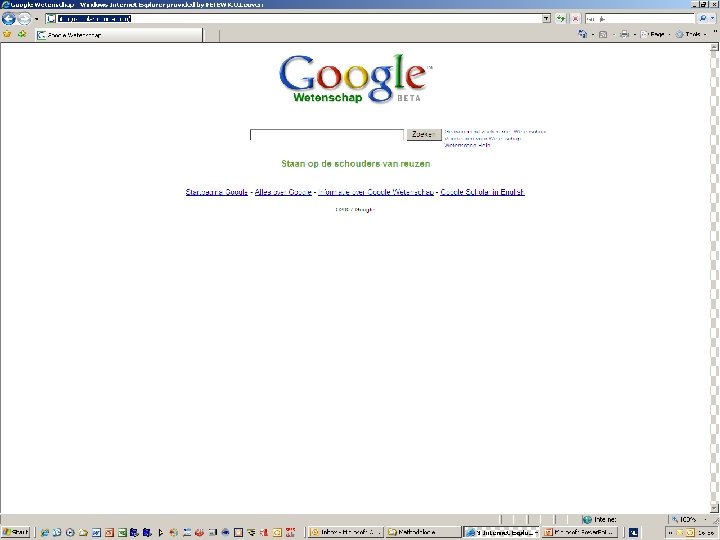
Task: Click the Forward navigation arrow
Action: [x=24, y=19]
